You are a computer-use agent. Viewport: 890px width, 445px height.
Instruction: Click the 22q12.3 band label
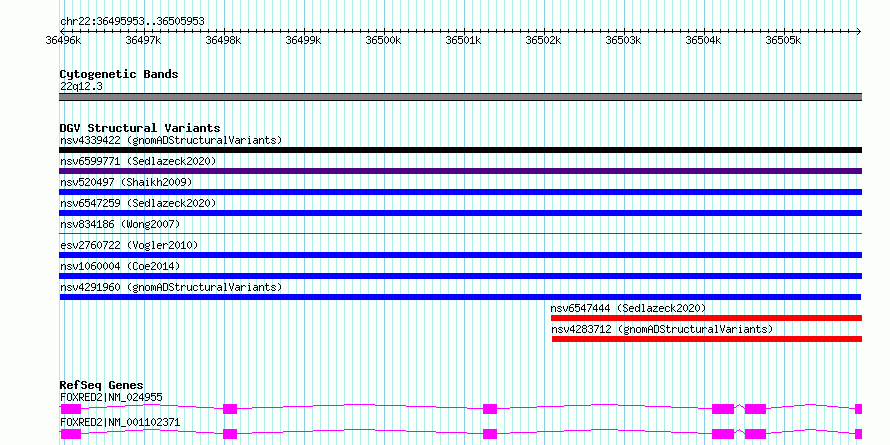click(81, 87)
